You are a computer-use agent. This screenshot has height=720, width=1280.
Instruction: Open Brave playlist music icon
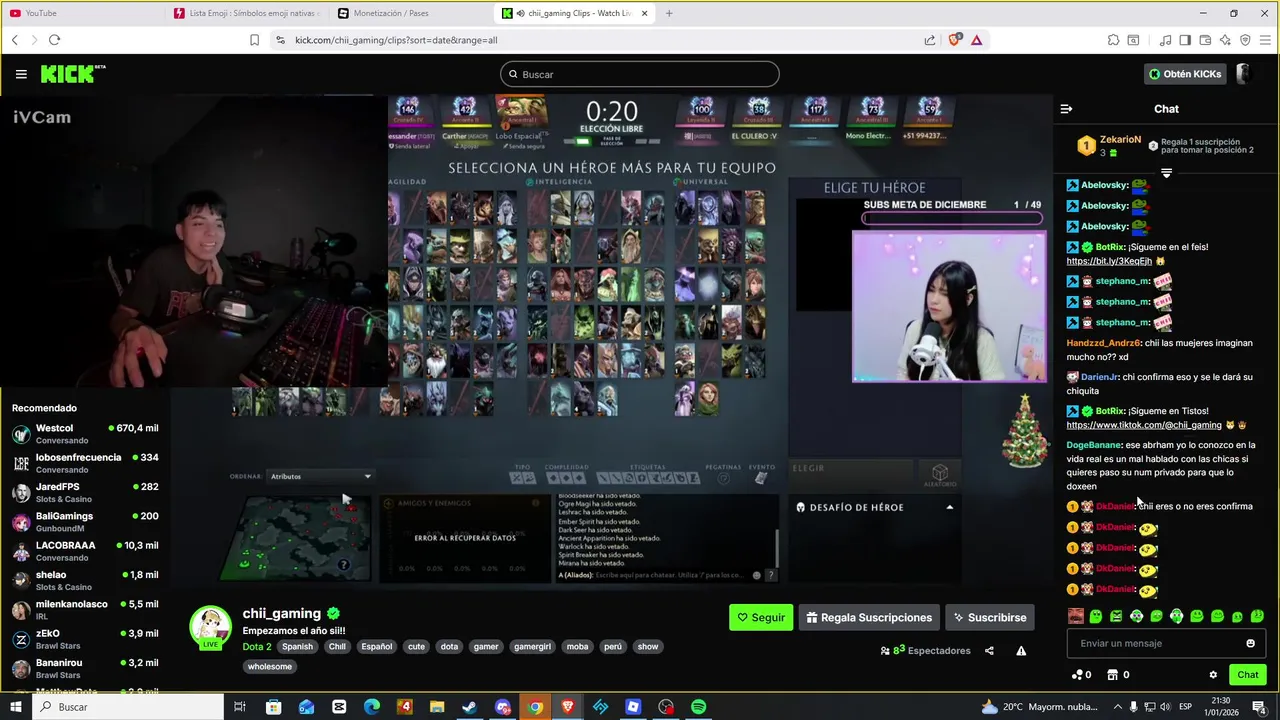pyautogui.click(x=1165, y=40)
